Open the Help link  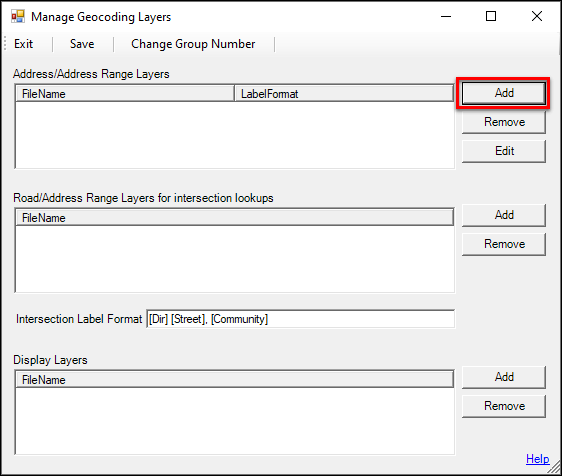point(537,459)
